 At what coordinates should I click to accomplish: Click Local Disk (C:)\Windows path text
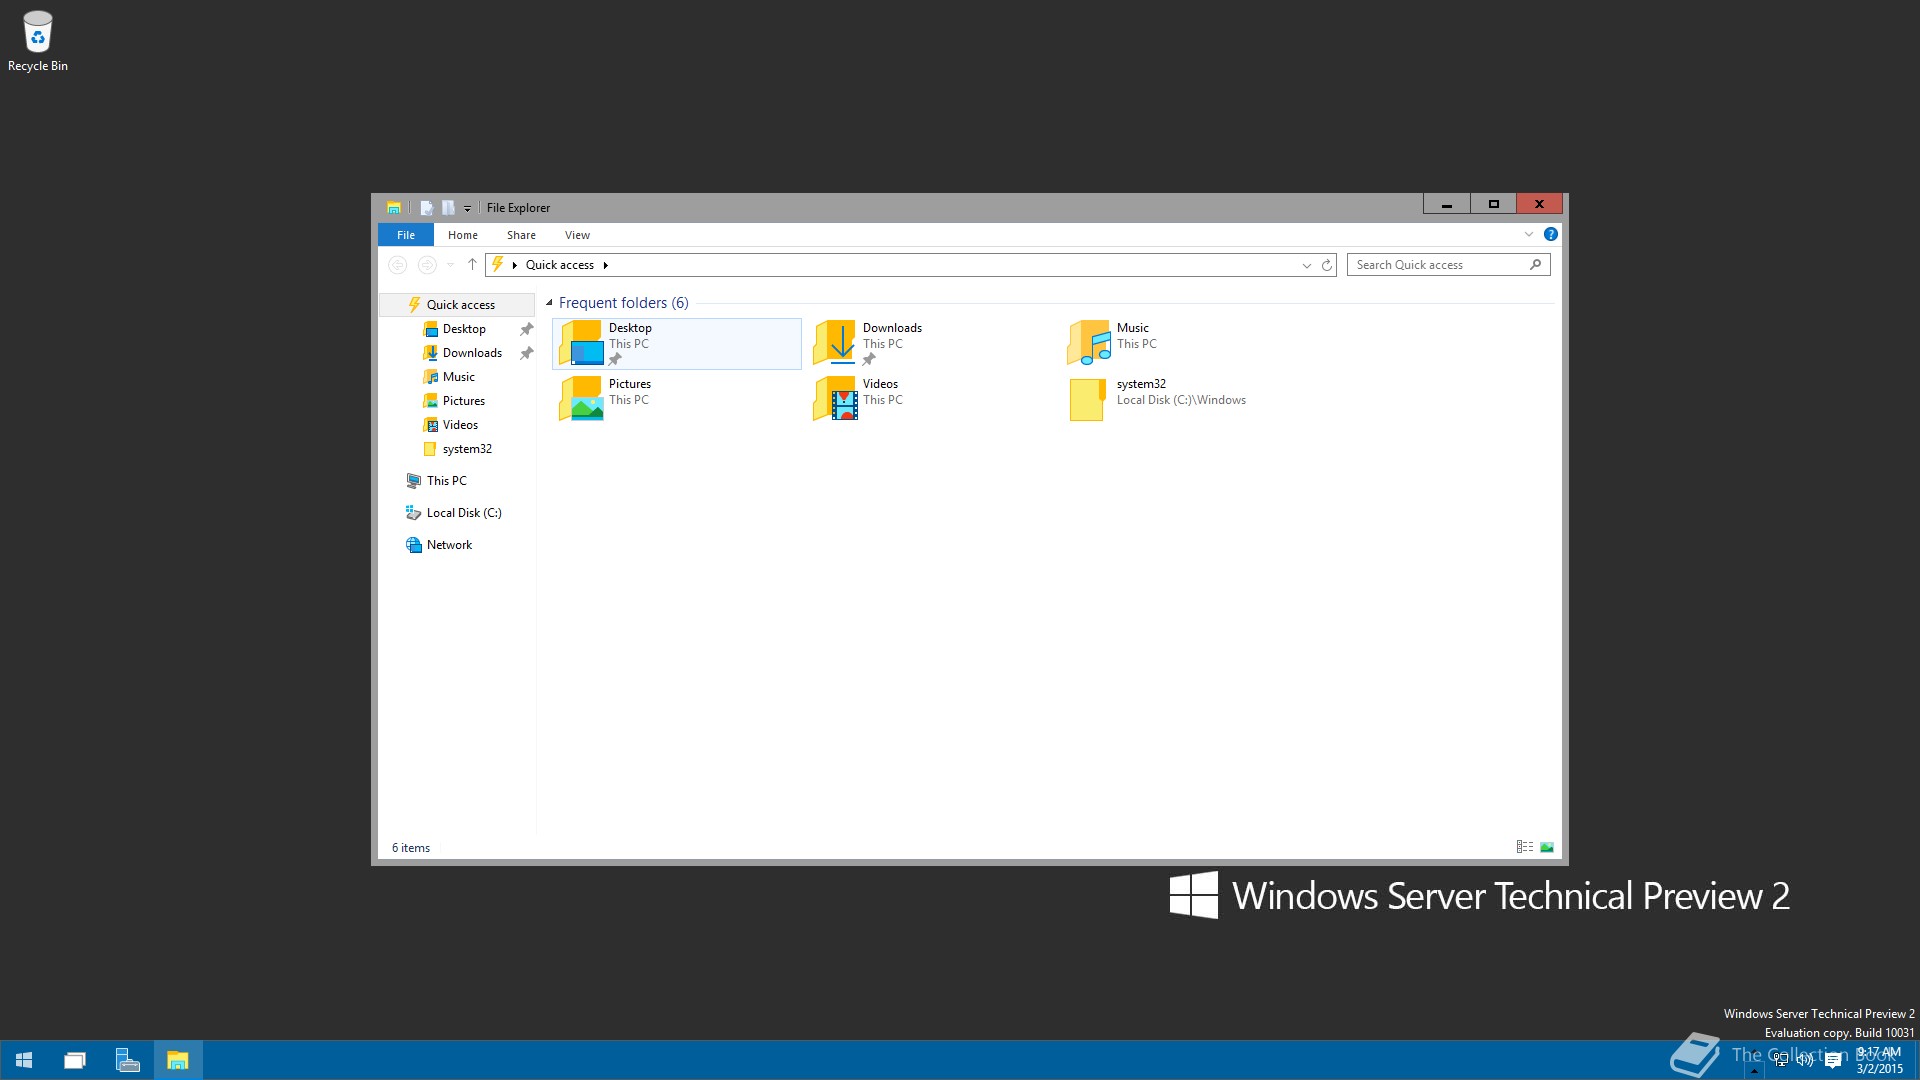[x=1181, y=400]
